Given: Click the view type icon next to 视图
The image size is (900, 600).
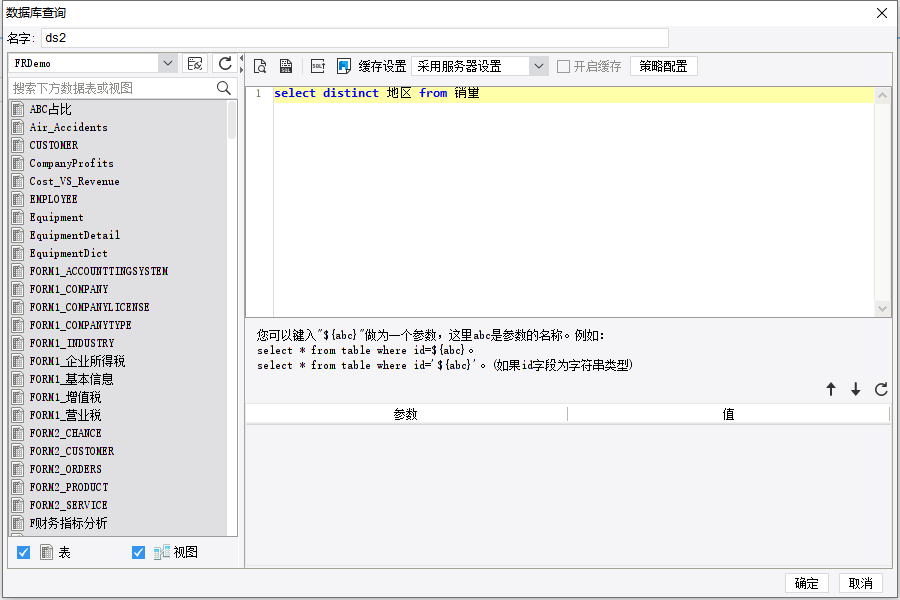Looking at the screenshot, I should coord(162,552).
